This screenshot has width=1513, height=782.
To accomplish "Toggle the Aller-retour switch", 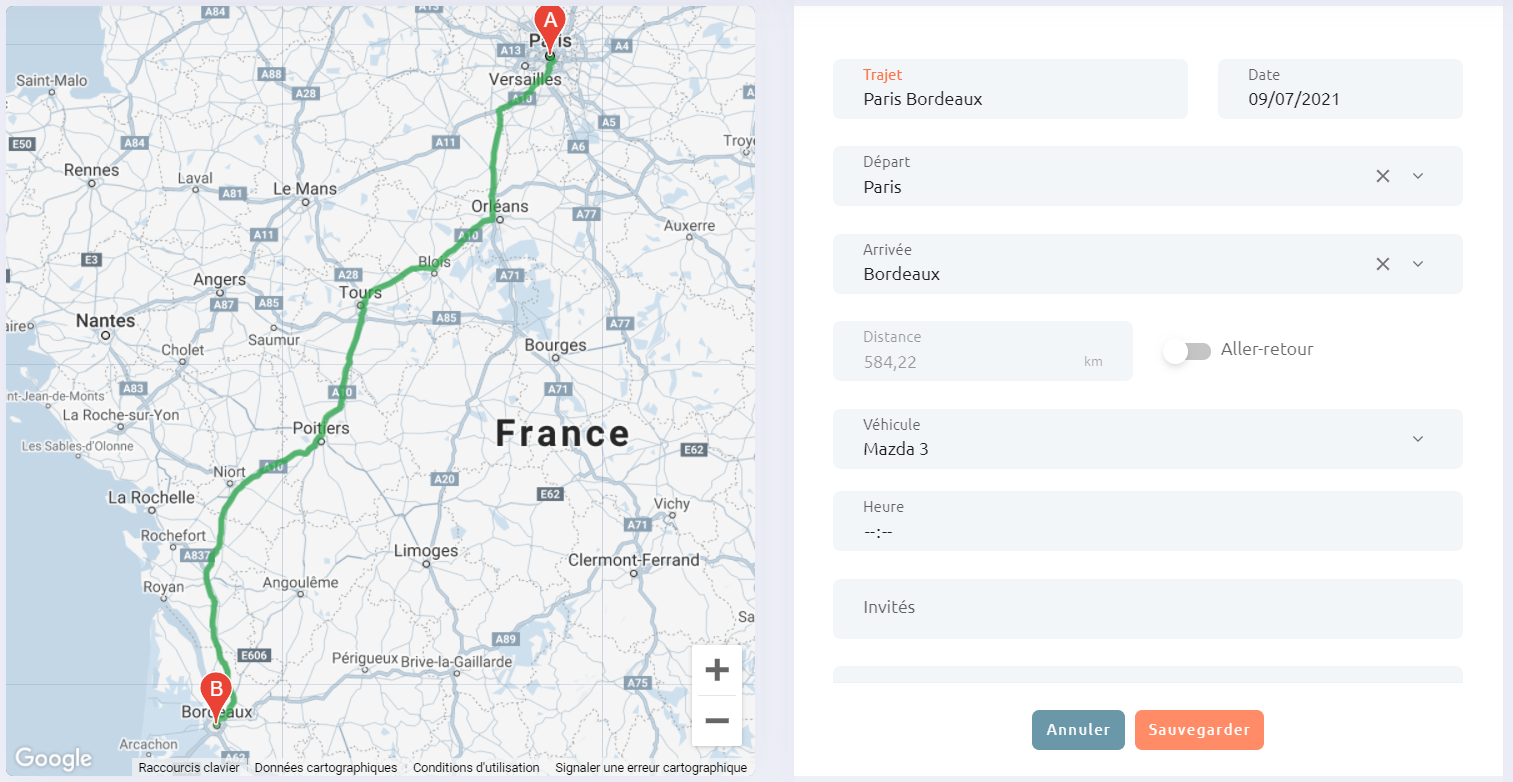I will pos(1187,351).
